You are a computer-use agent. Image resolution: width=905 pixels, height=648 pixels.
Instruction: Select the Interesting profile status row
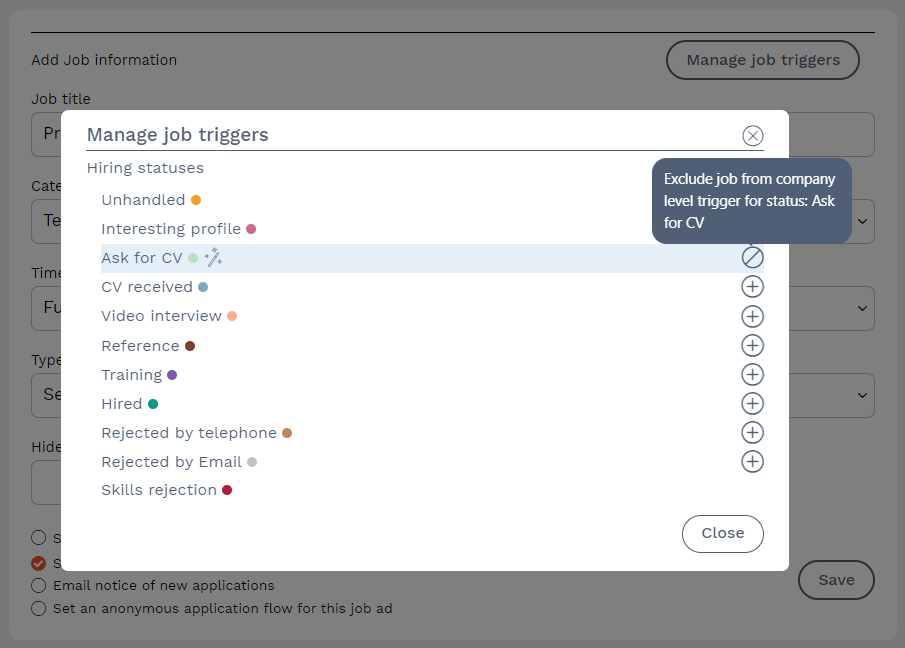[x=171, y=229]
